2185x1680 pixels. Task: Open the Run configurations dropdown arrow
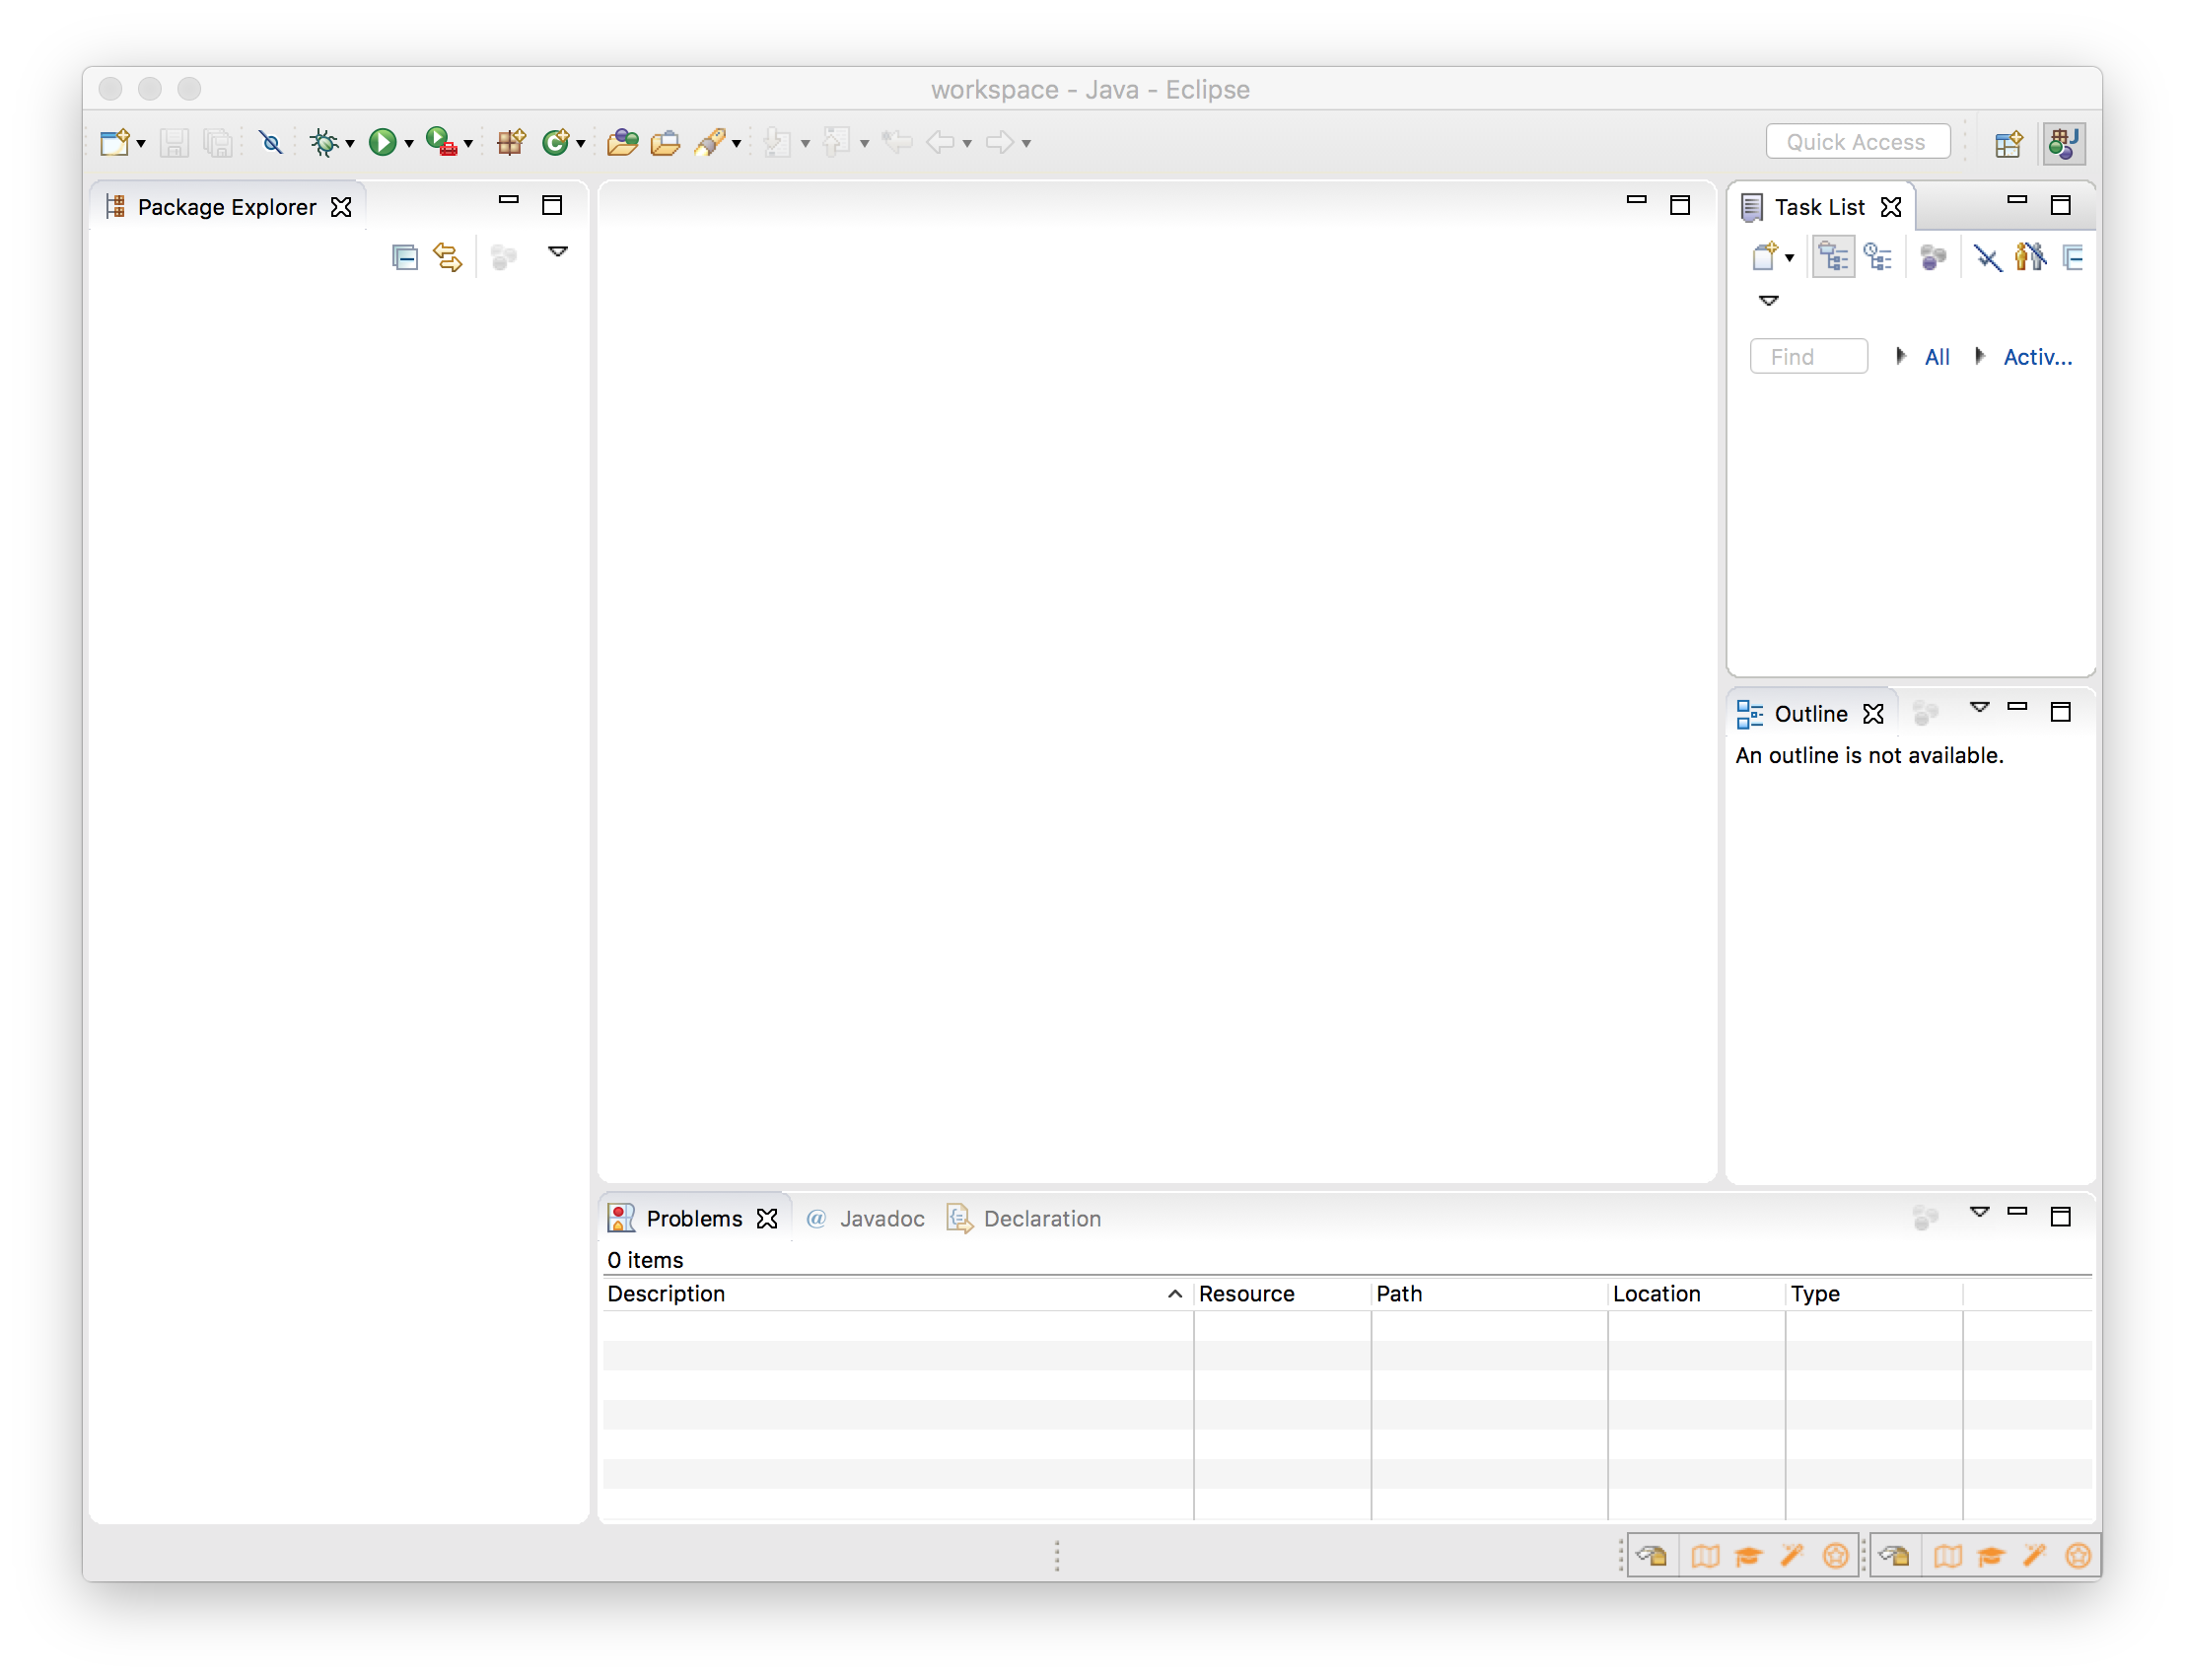tap(408, 144)
